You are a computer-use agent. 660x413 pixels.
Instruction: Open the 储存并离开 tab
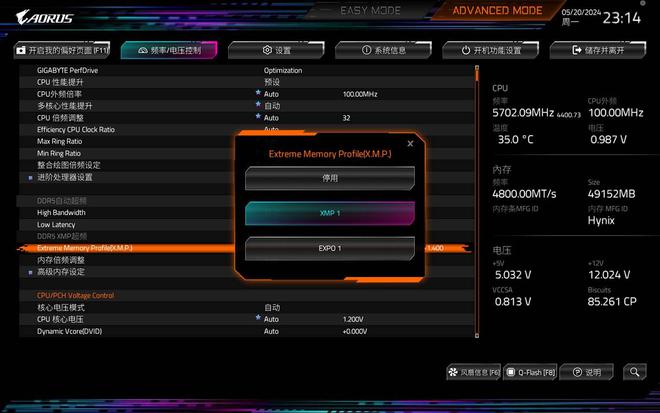click(x=598, y=50)
